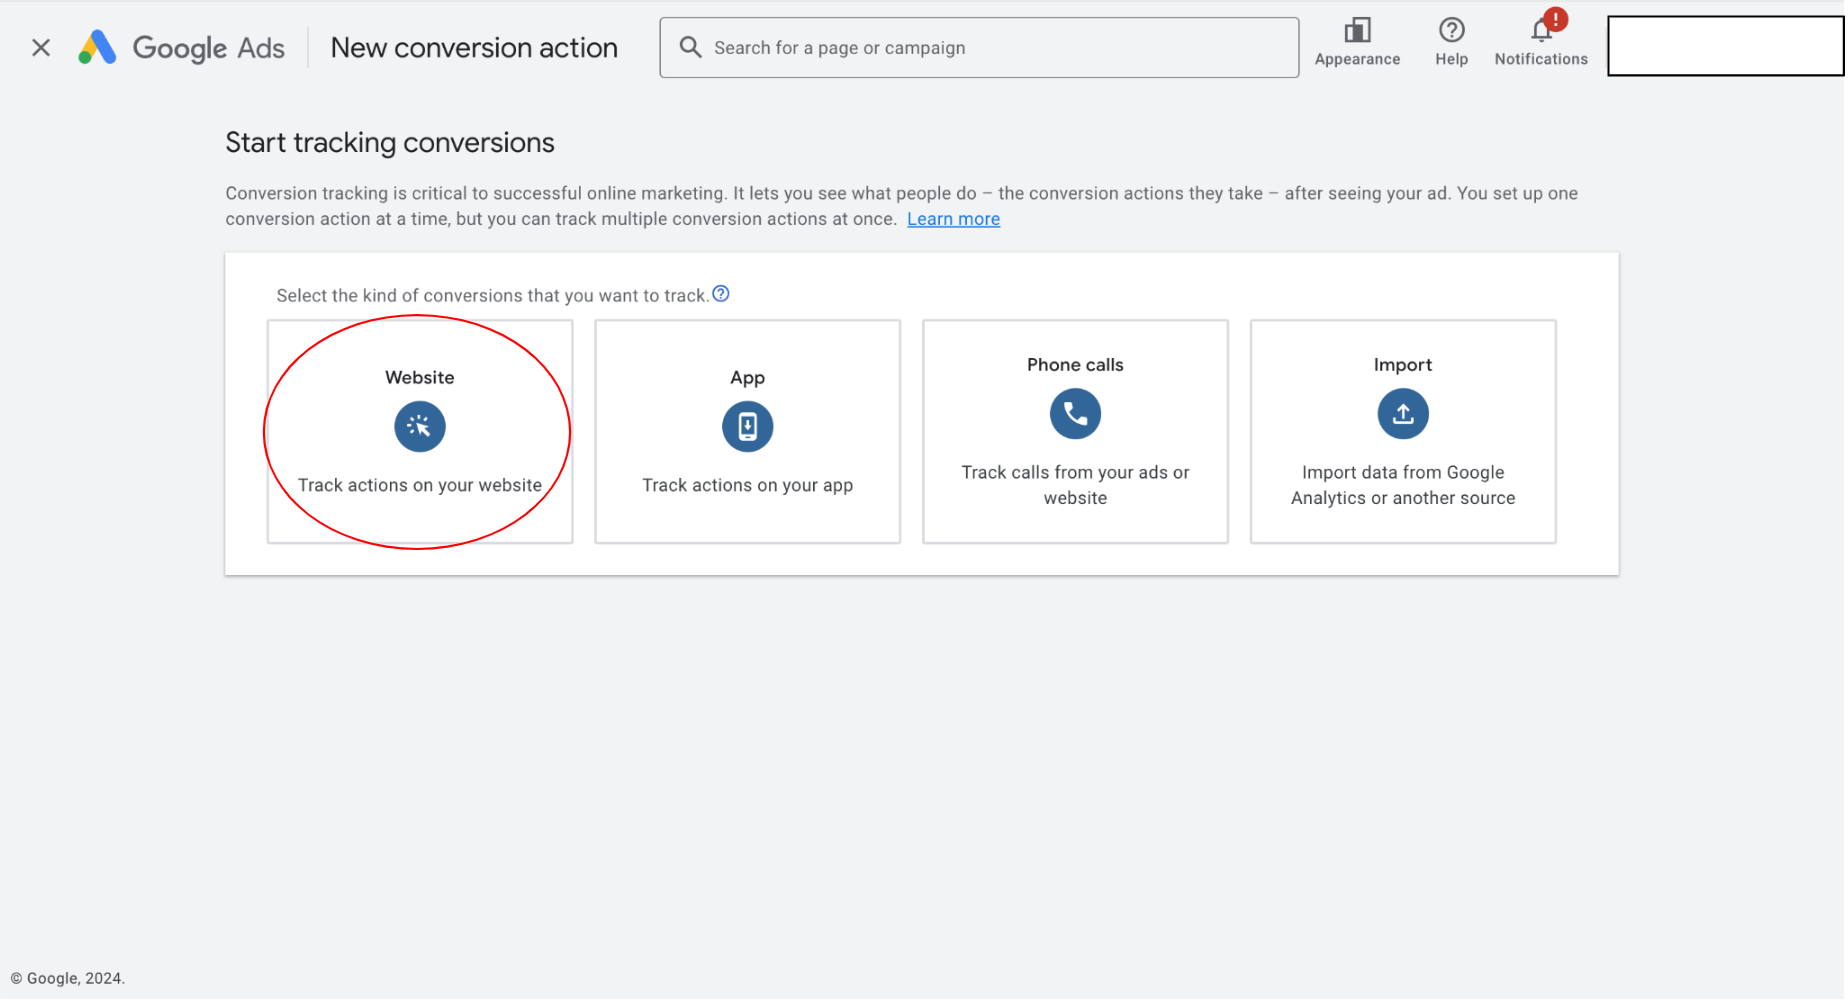The width and height of the screenshot is (1848, 1004).
Task: Select the App phone download icon
Action: point(747,427)
